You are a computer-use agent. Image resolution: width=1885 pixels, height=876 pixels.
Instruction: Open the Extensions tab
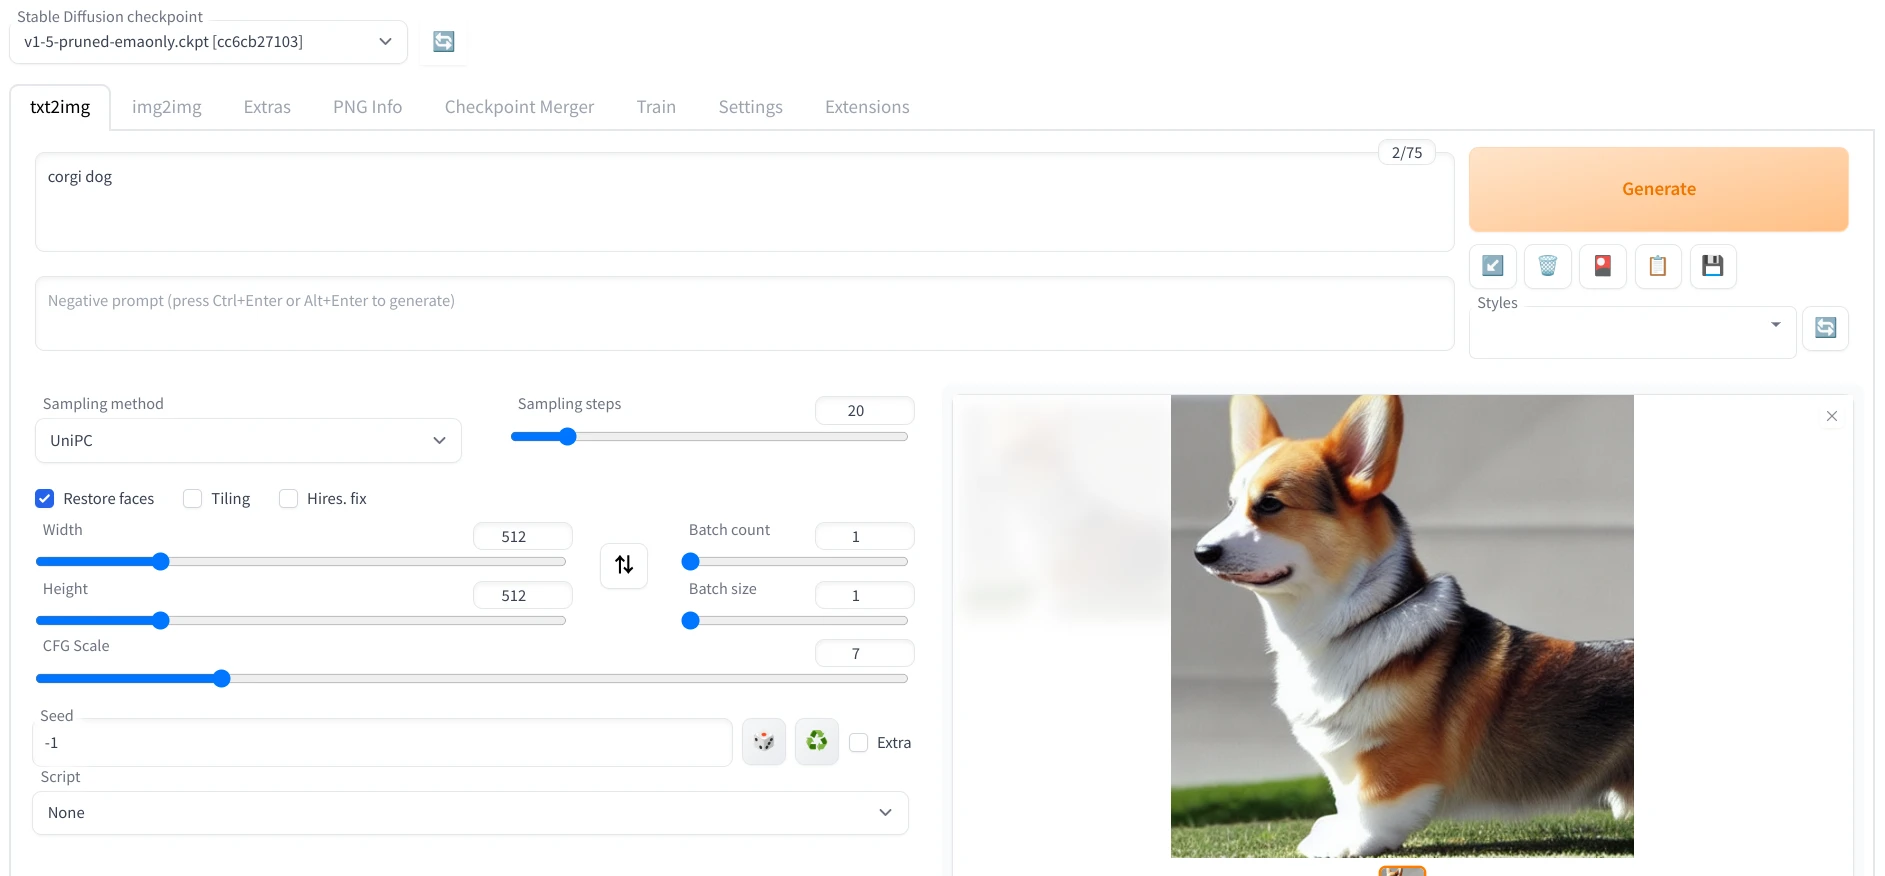tap(866, 107)
